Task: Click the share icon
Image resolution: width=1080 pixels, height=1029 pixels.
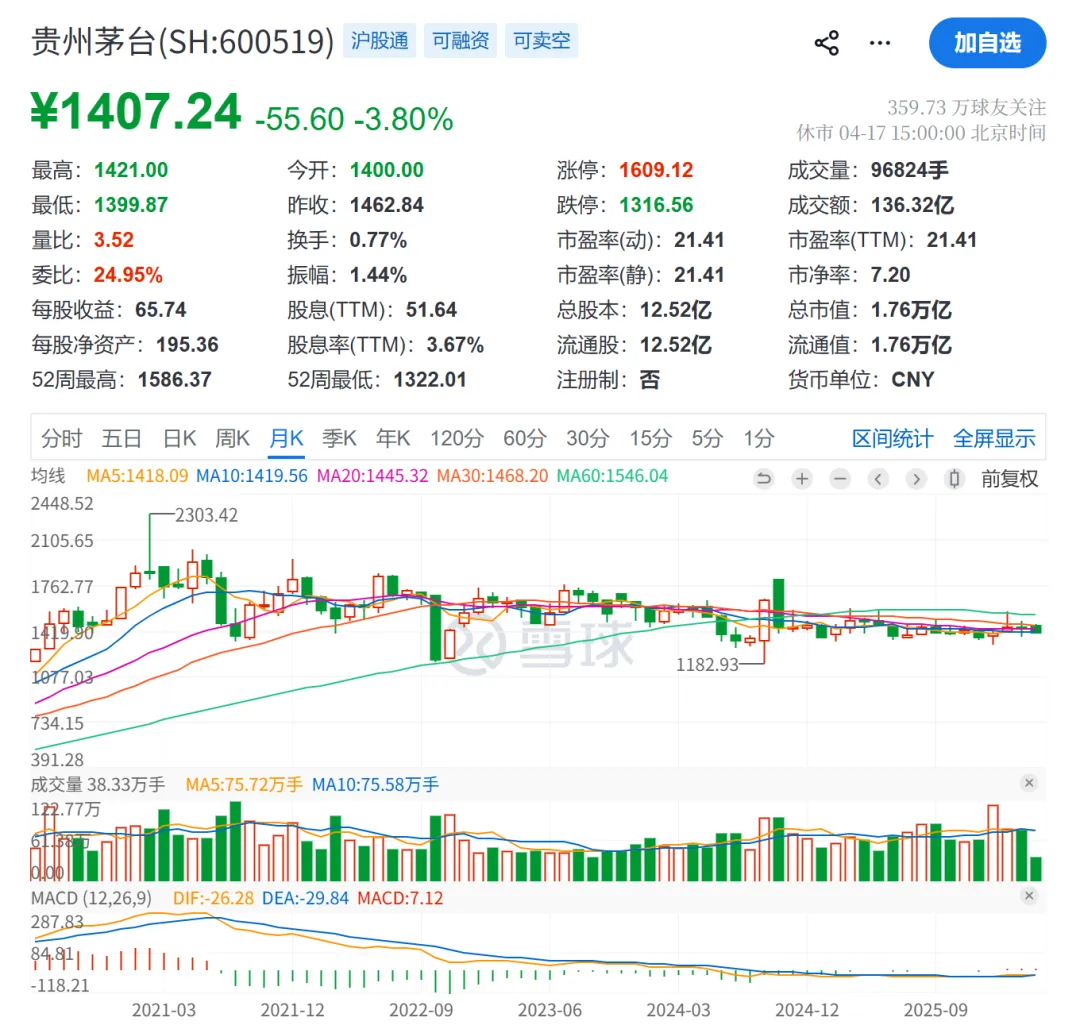Action: pos(827,43)
